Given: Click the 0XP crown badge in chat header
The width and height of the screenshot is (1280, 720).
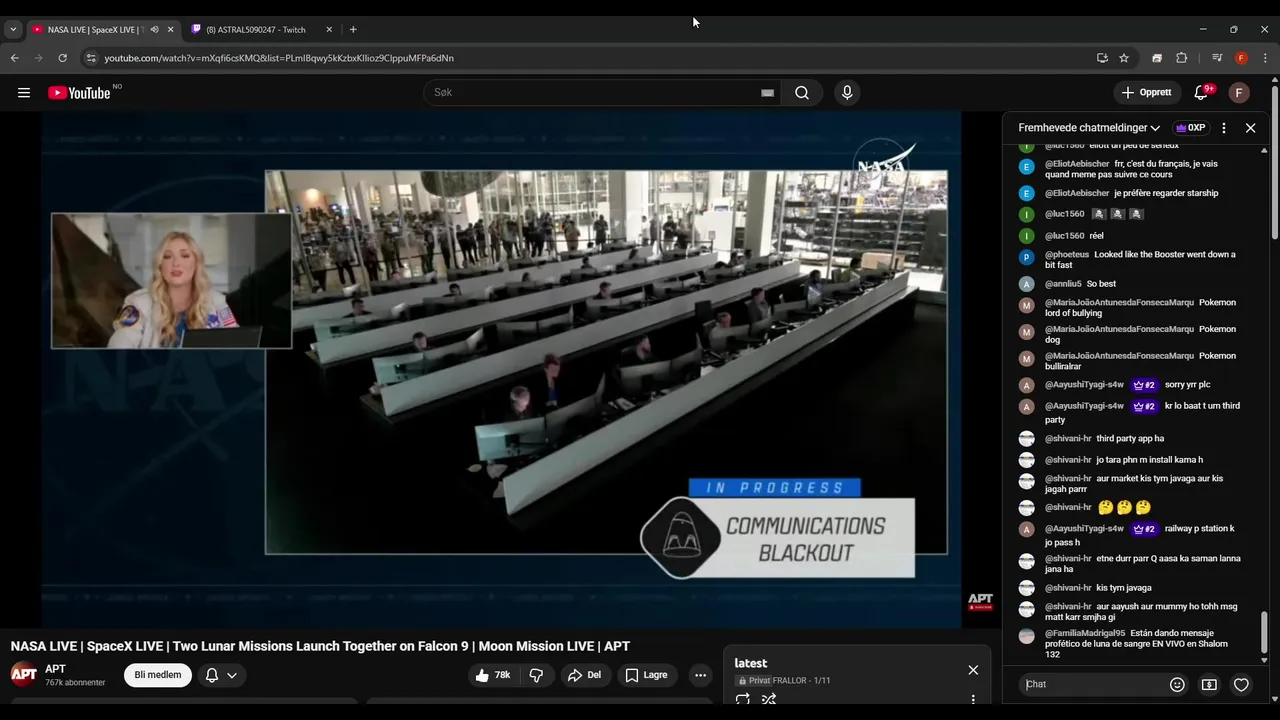Looking at the screenshot, I should [x=1190, y=128].
